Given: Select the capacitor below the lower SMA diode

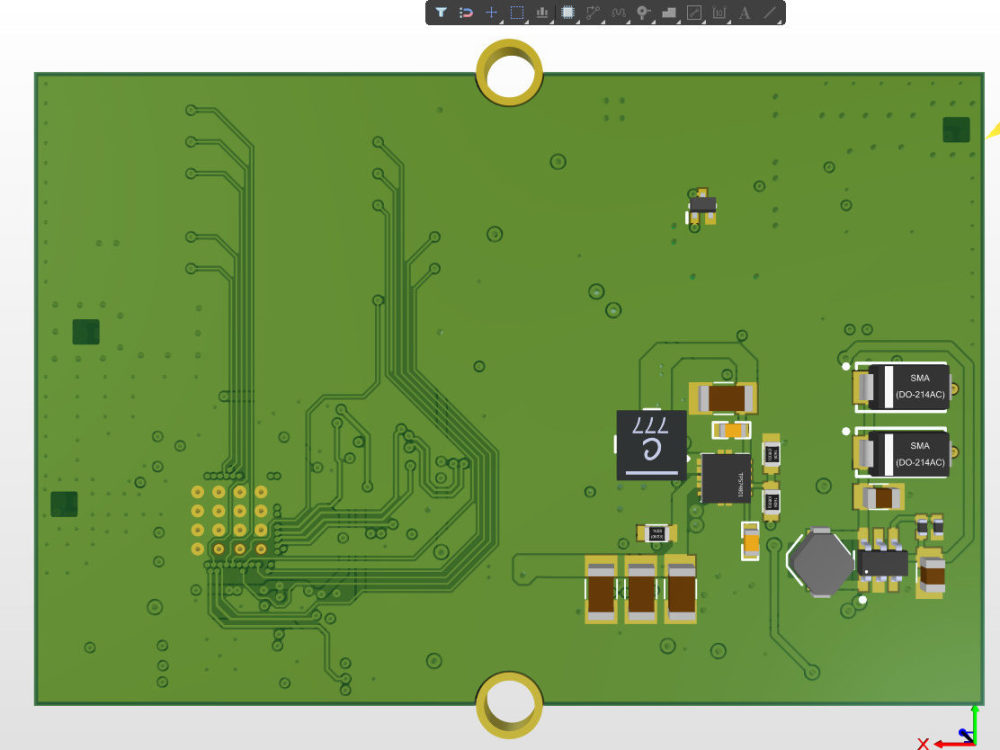Looking at the screenshot, I should point(879,497).
